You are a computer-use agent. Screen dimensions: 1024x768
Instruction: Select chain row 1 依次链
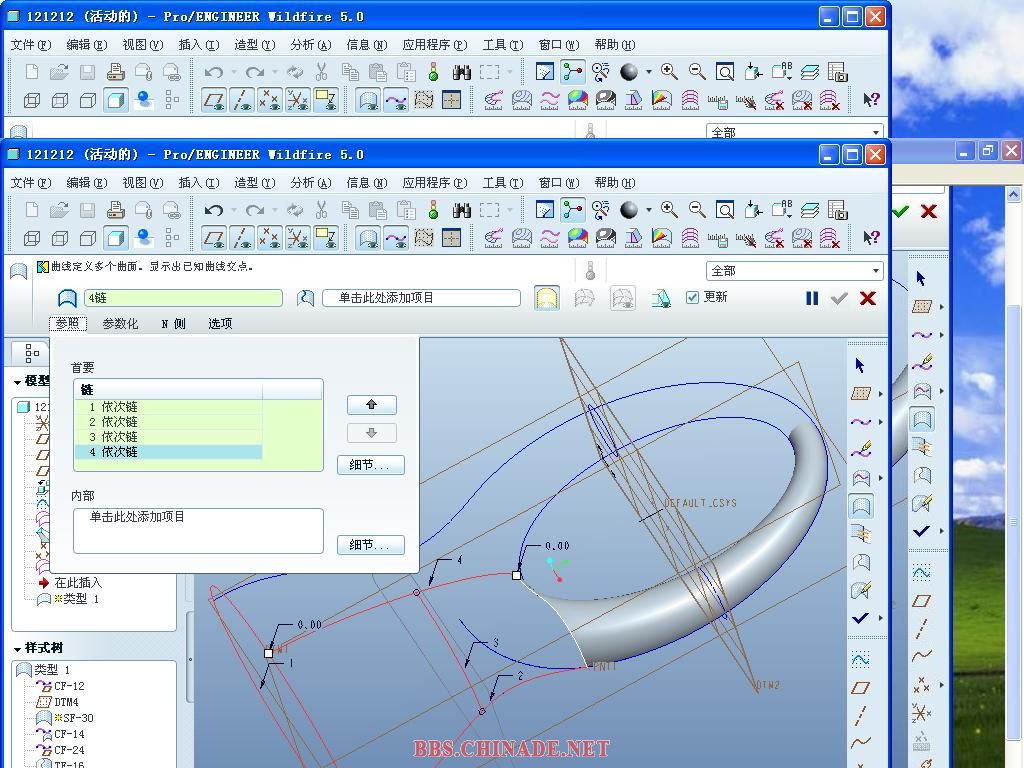pyautogui.click(x=168, y=407)
